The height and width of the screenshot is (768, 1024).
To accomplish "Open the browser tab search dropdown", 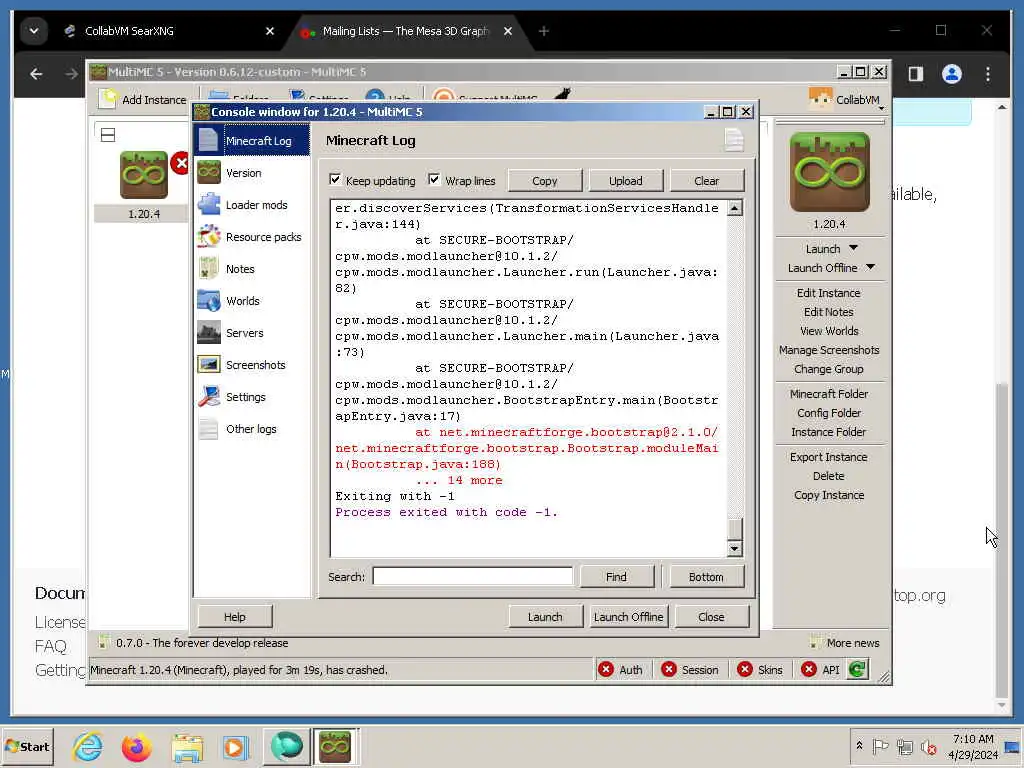I will coord(34,31).
